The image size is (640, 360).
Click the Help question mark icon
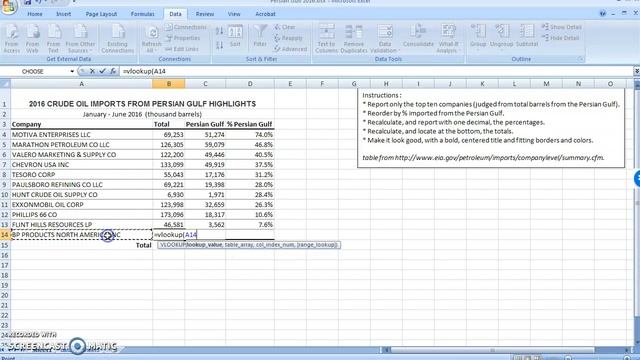point(602,13)
